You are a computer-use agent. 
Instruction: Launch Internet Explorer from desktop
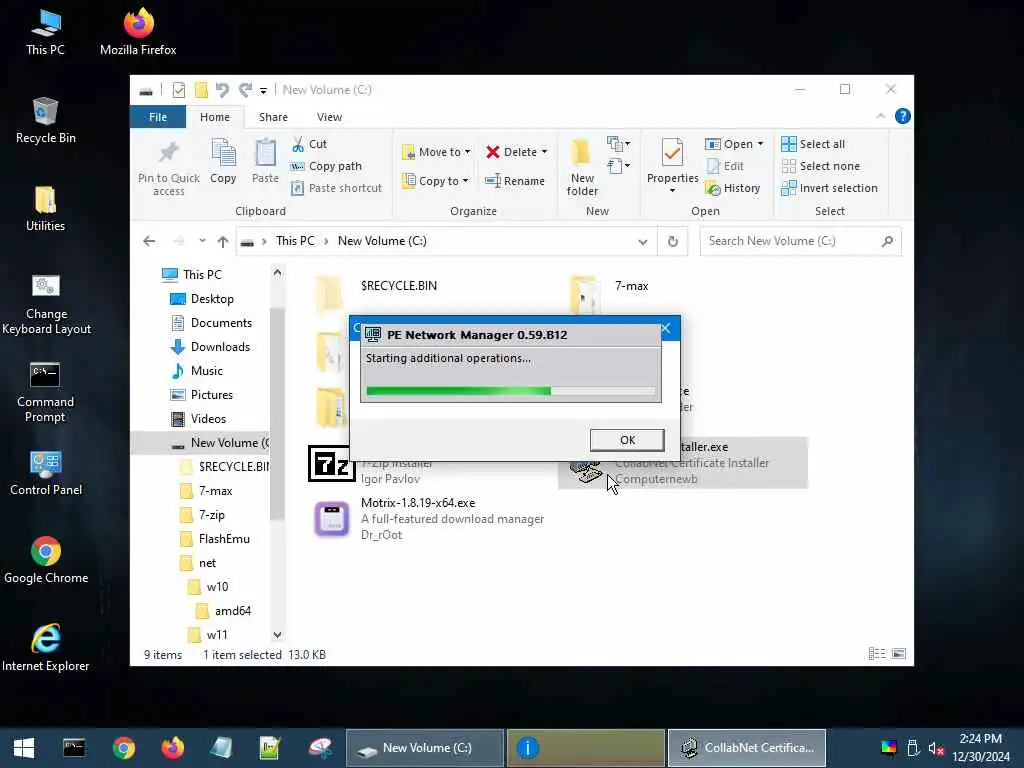tap(46, 648)
